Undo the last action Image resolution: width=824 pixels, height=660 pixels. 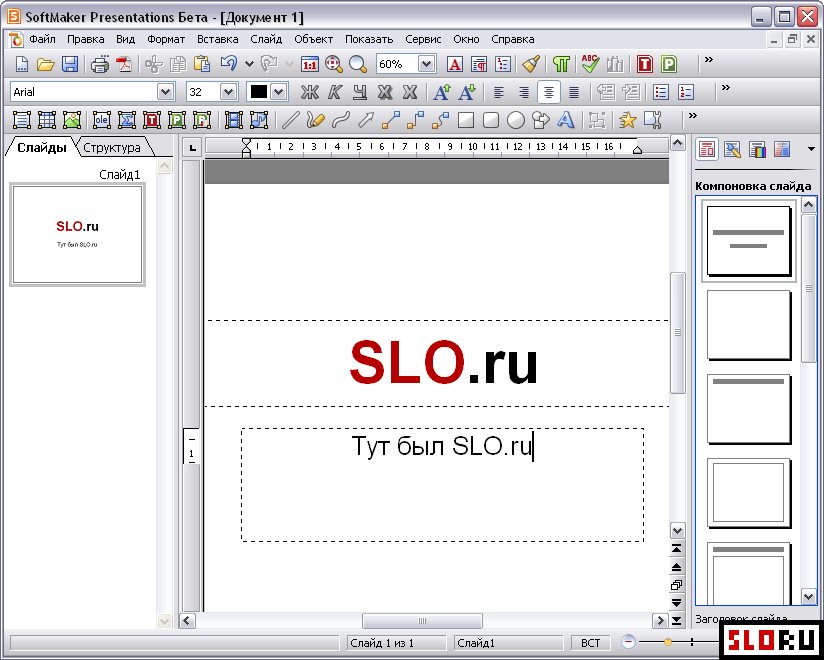point(229,64)
